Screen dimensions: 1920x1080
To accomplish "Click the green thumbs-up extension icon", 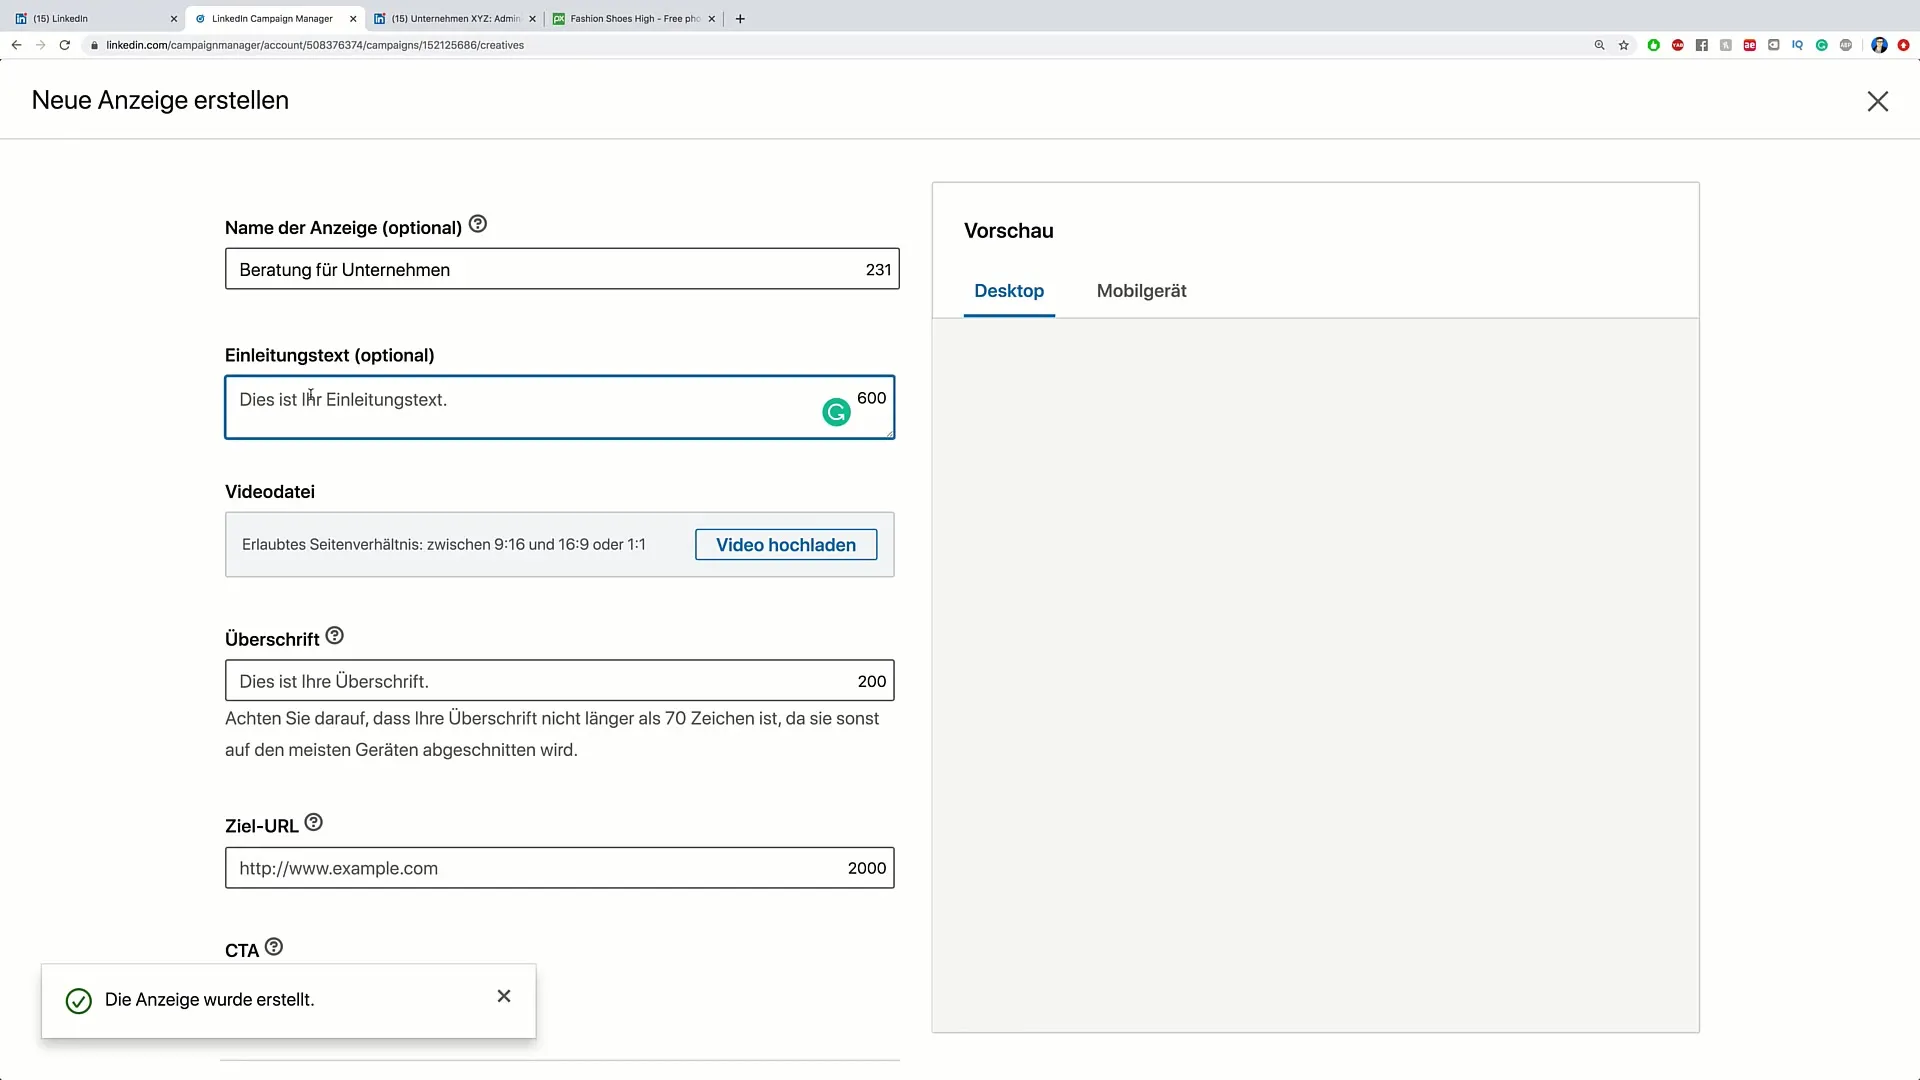I will [1654, 45].
